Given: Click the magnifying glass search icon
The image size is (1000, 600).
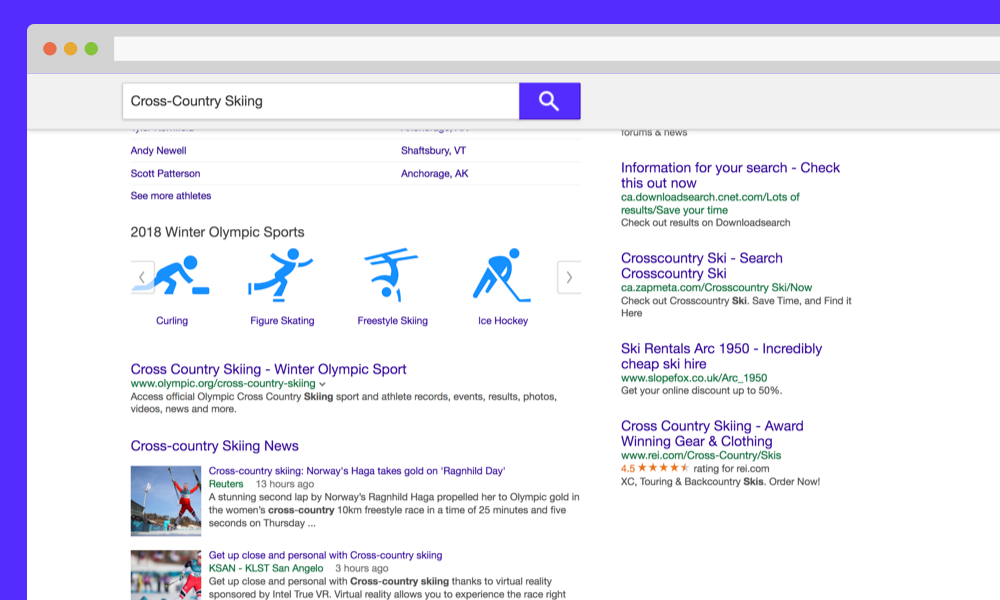Looking at the screenshot, I should coord(549,101).
